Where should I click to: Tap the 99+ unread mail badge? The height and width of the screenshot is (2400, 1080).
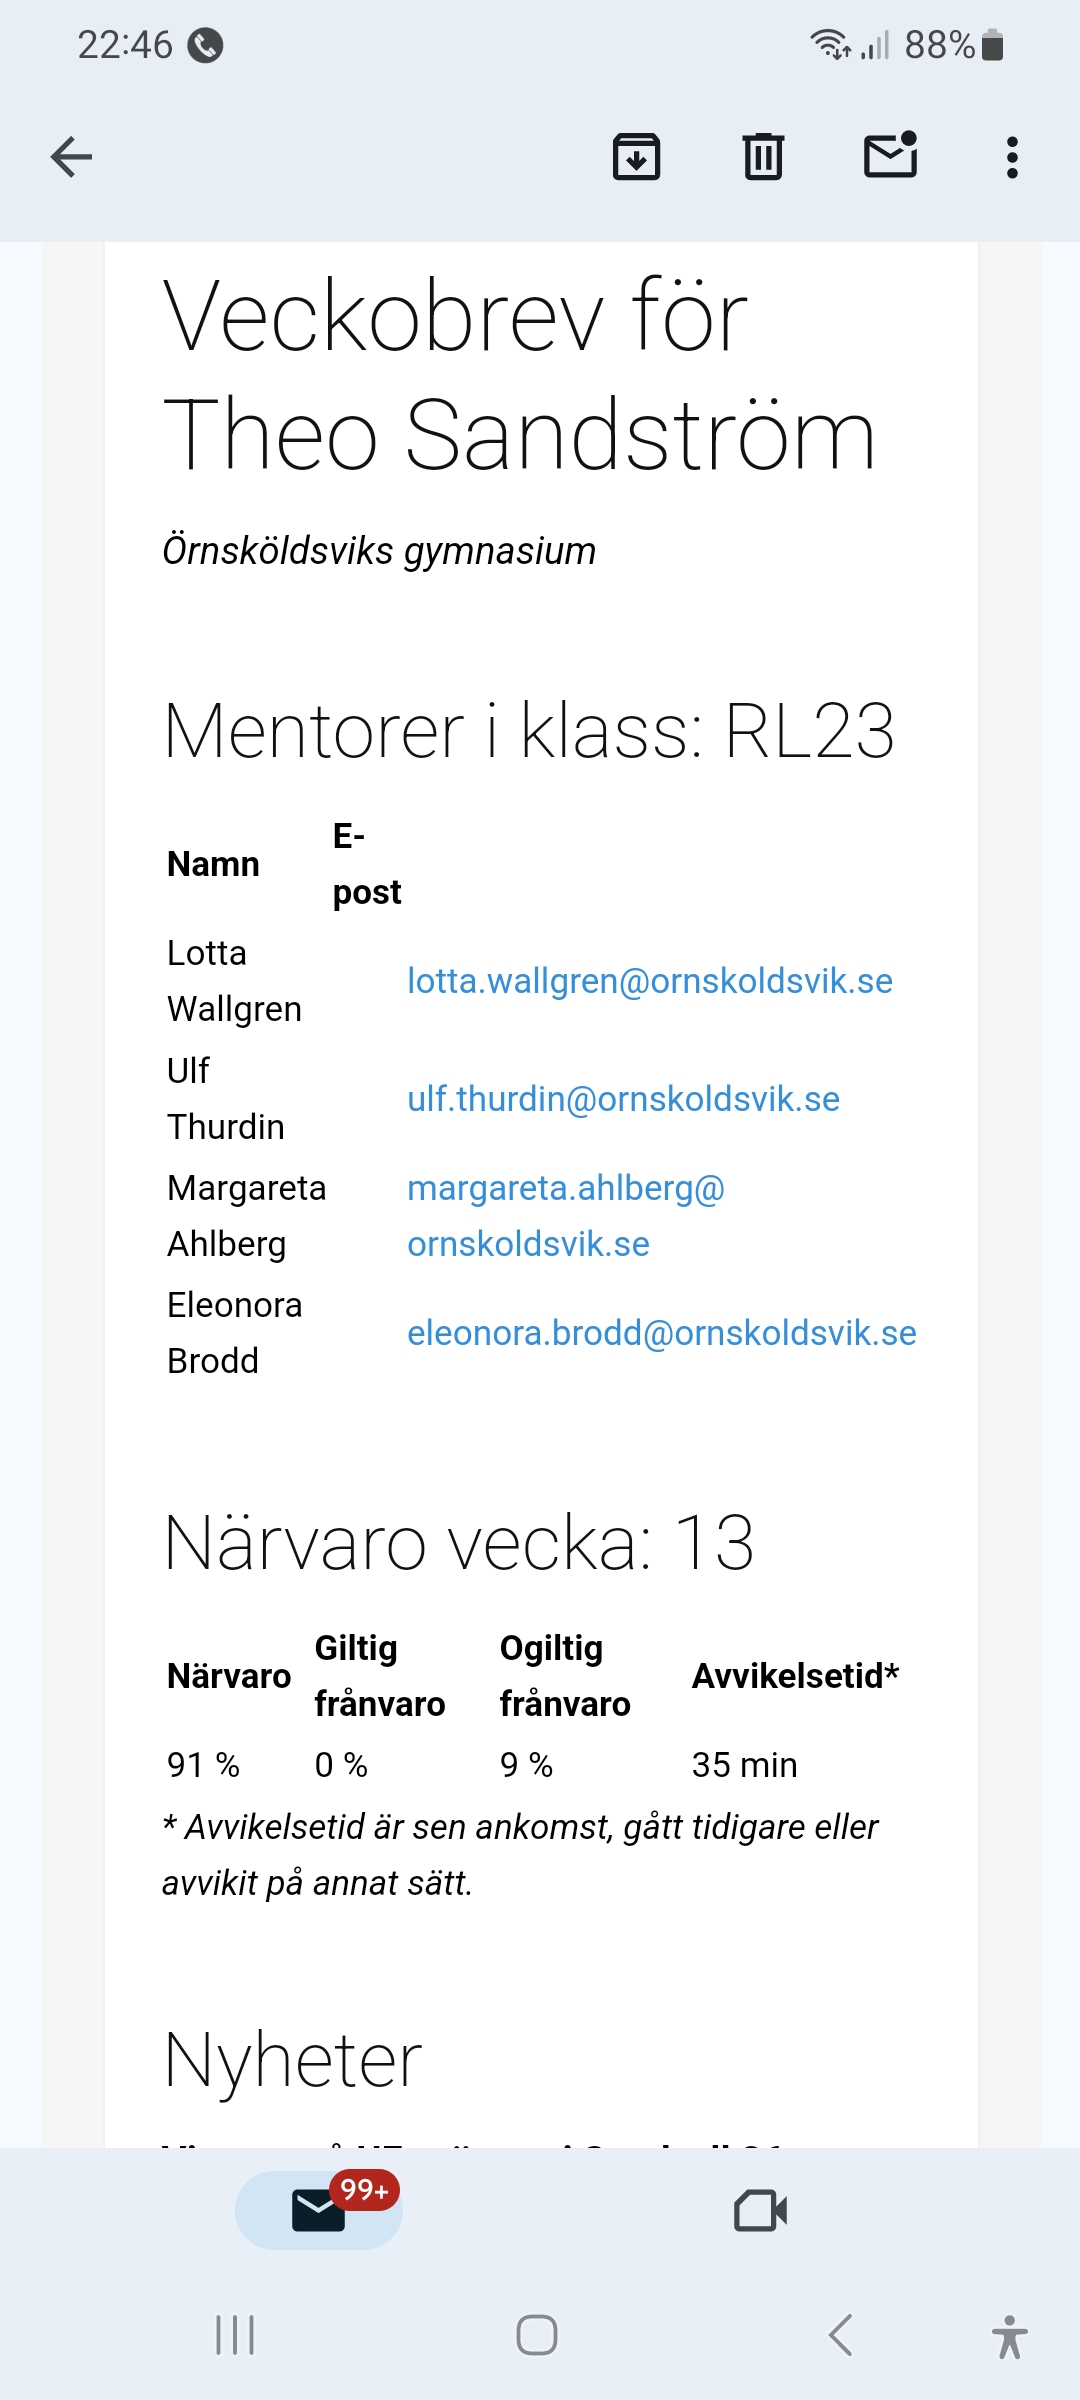pyautogui.click(x=364, y=2191)
